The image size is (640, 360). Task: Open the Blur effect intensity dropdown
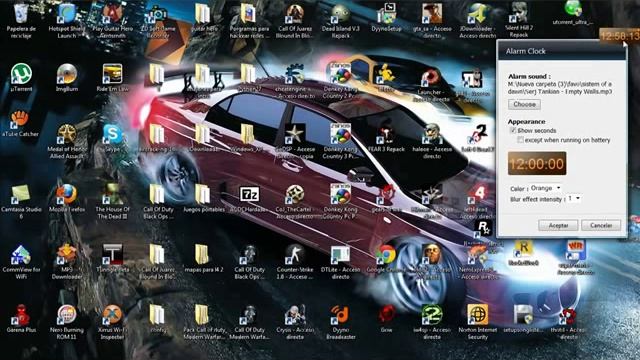(x=574, y=198)
